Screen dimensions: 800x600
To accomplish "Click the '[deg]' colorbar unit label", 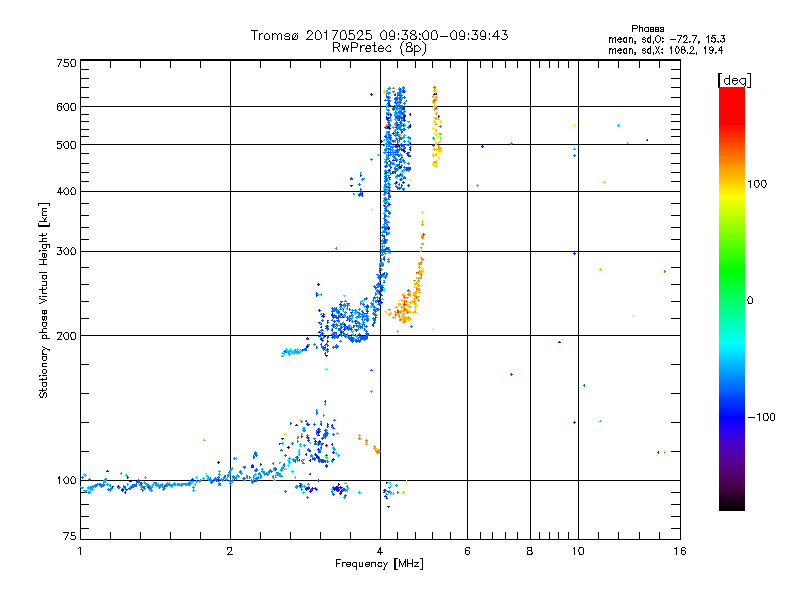I will [734, 80].
